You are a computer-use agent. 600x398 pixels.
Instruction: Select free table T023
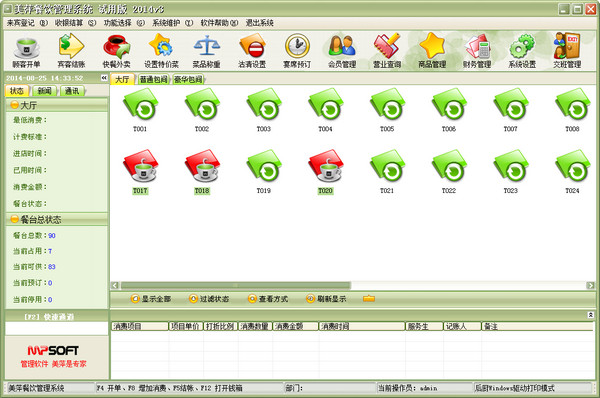[511, 172]
